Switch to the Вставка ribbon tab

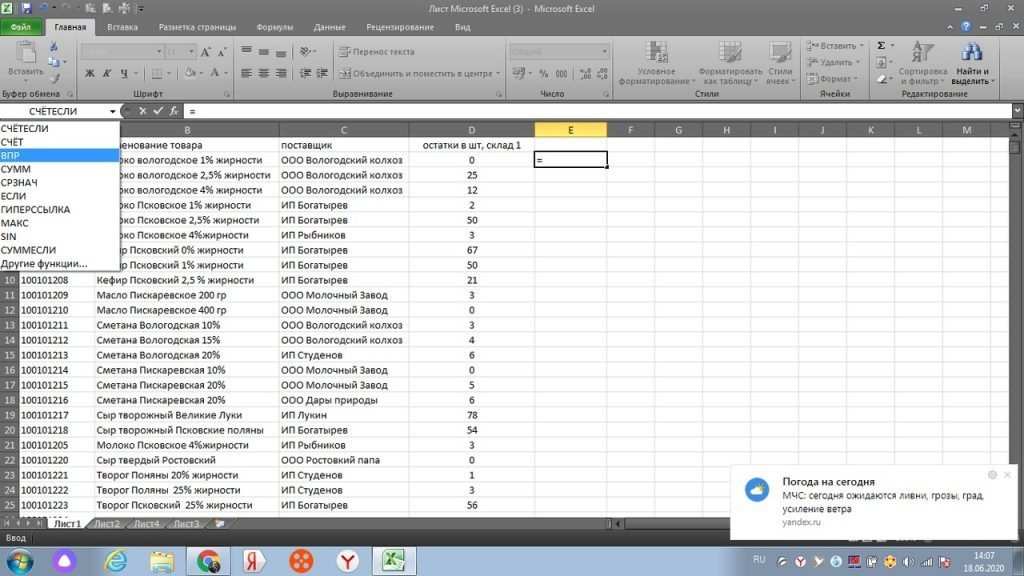tap(121, 27)
